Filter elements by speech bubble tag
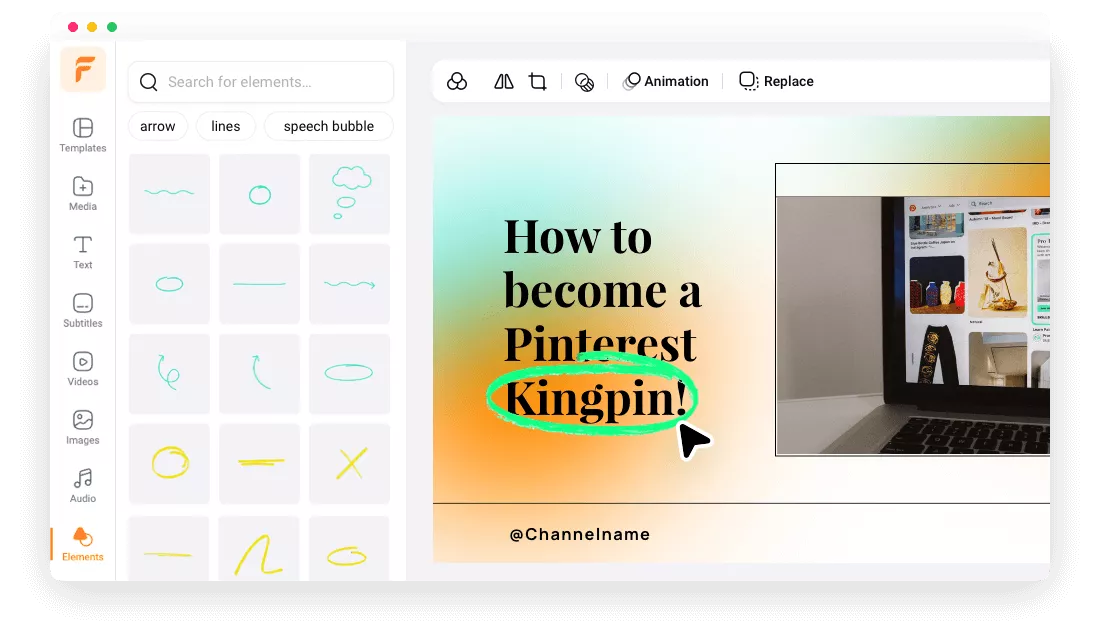 click(x=329, y=126)
